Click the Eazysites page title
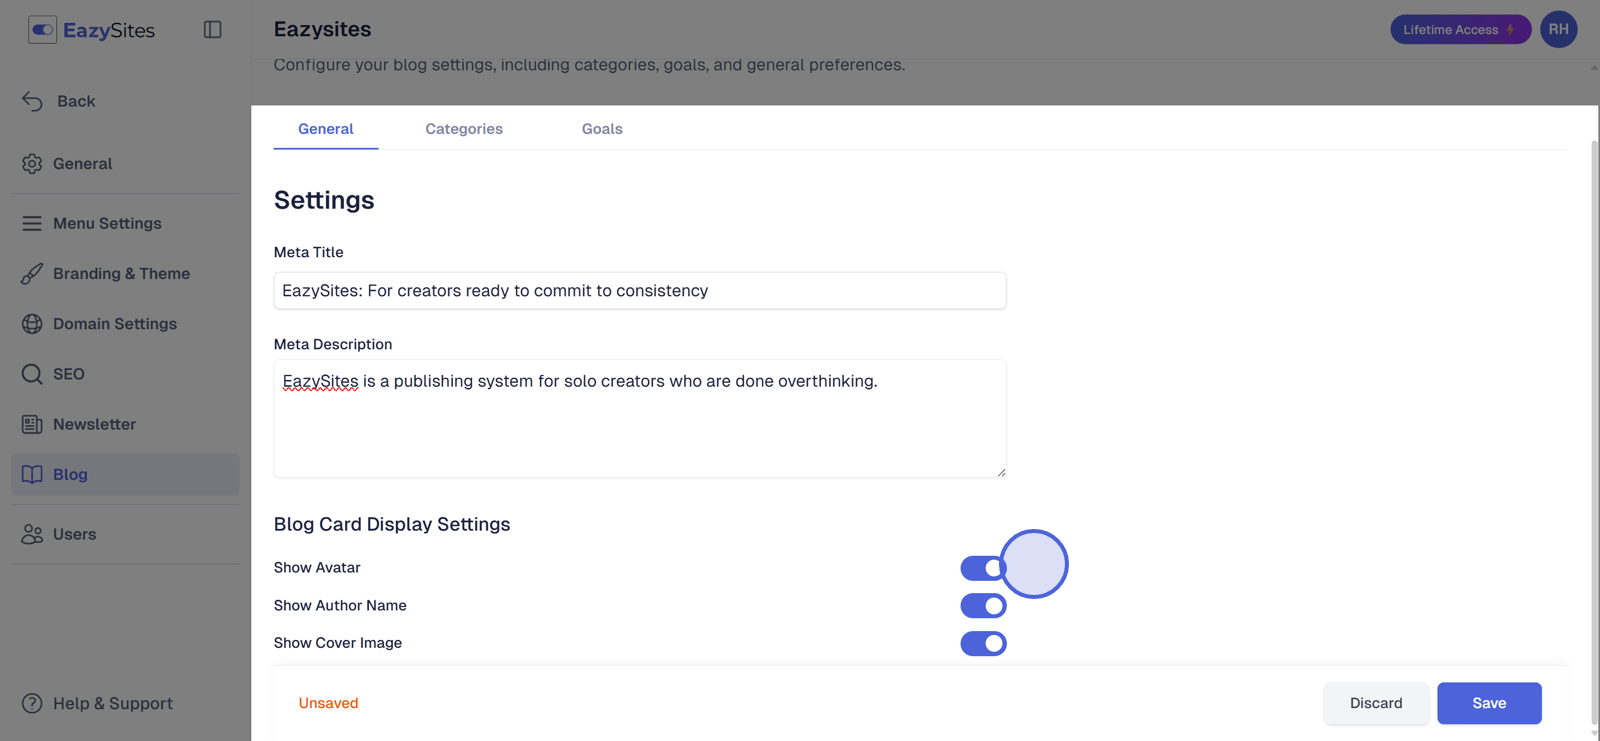Viewport: 1600px width, 741px height. tap(322, 29)
